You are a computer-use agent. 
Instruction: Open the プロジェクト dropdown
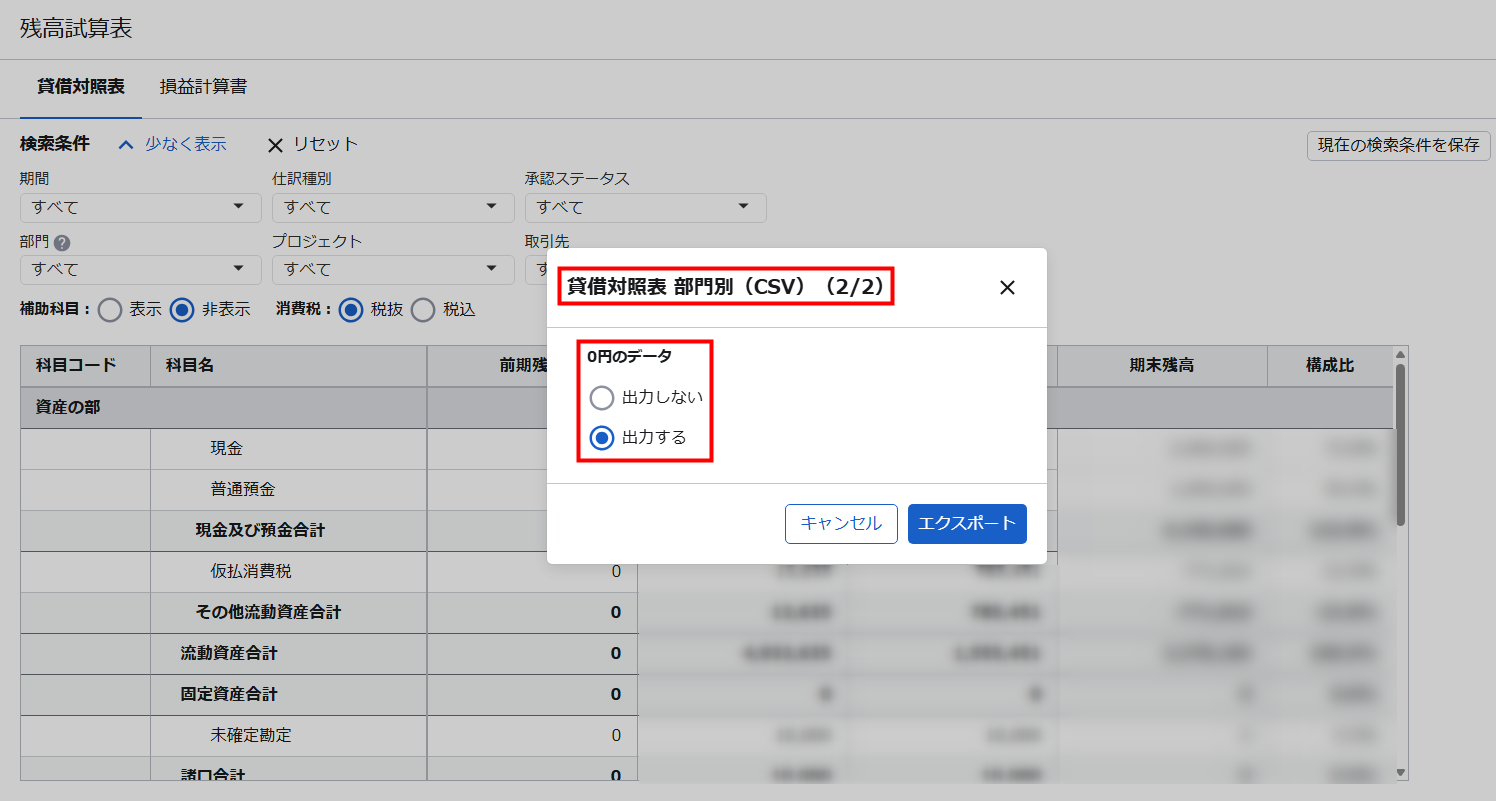coord(393,269)
